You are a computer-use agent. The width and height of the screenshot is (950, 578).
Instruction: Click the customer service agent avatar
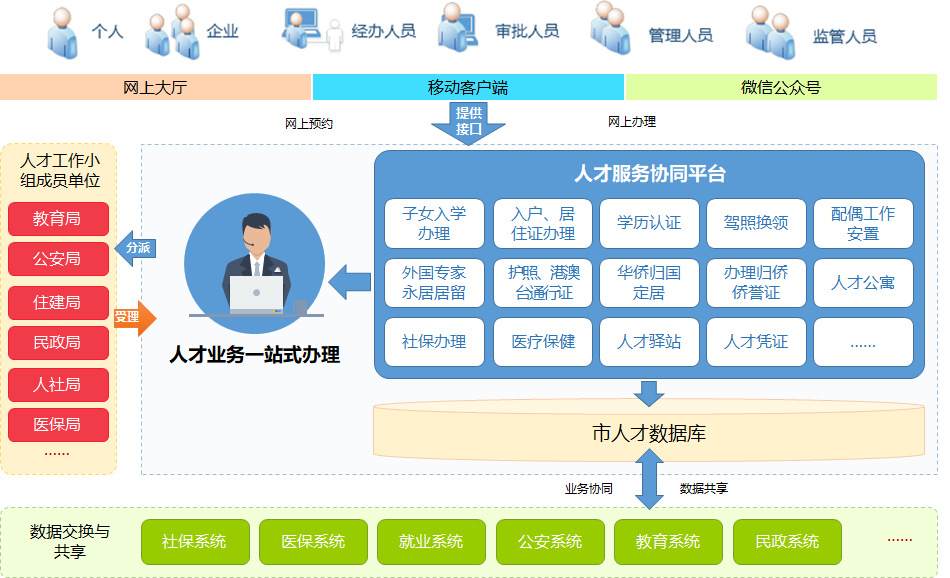coord(255,264)
